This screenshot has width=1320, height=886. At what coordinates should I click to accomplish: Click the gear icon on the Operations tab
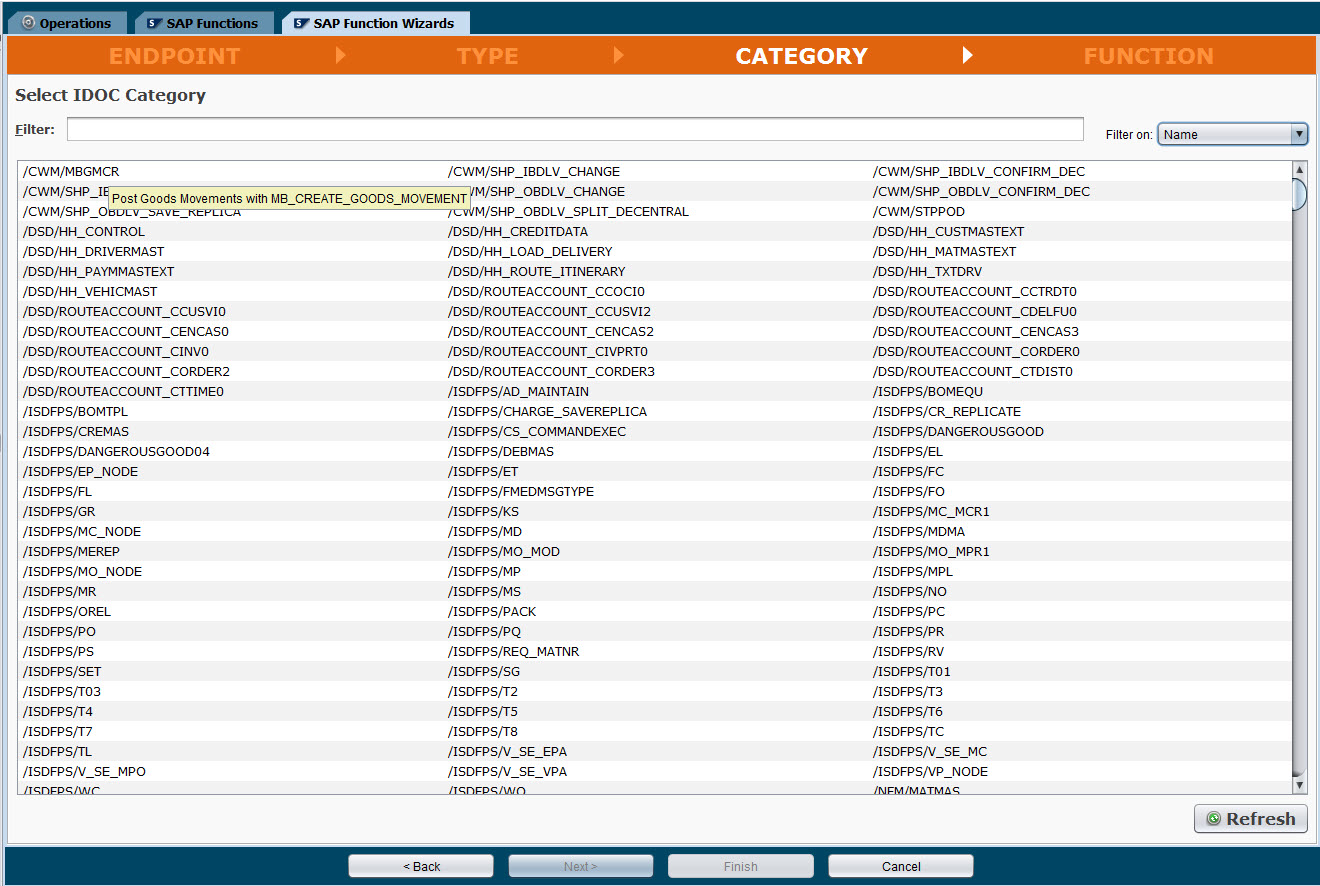pyautogui.click(x=27, y=23)
